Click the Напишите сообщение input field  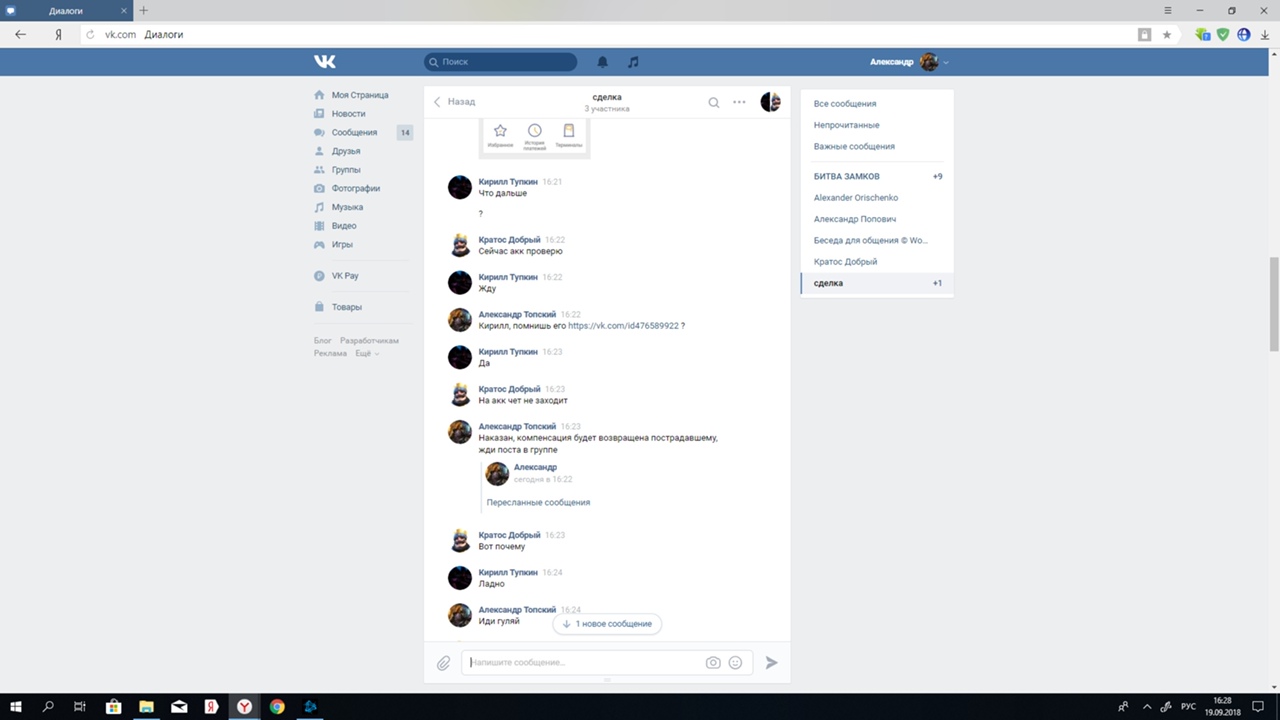coord(585,662)
